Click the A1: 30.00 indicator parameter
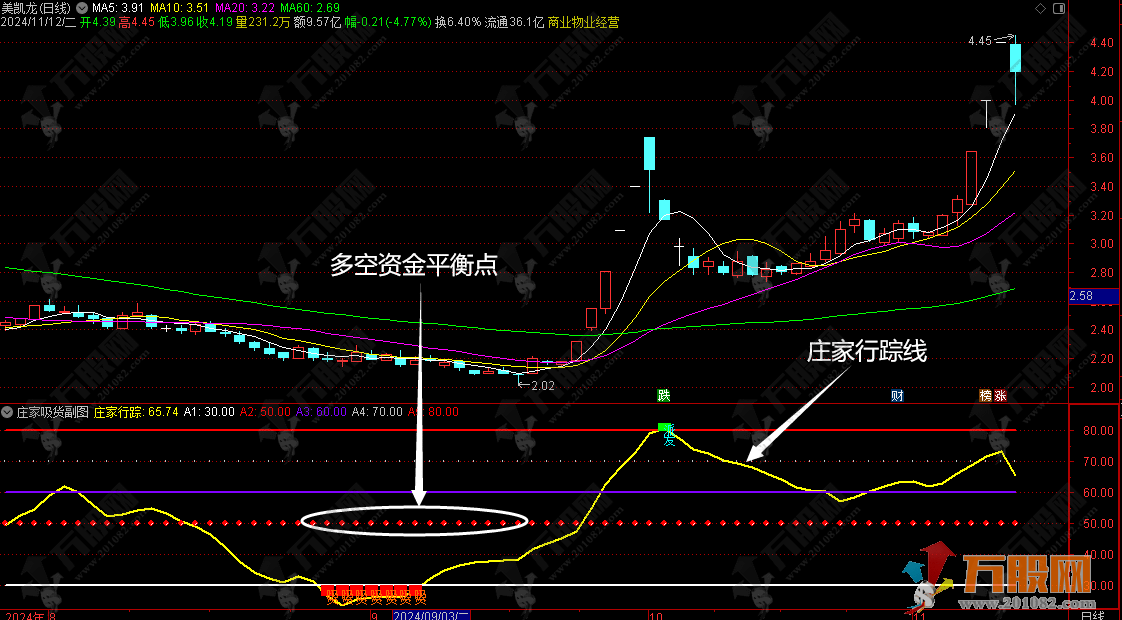Image resolution: width=1122 pixels, height=620 pixels. pyautogui.click(x=209, y=412)
